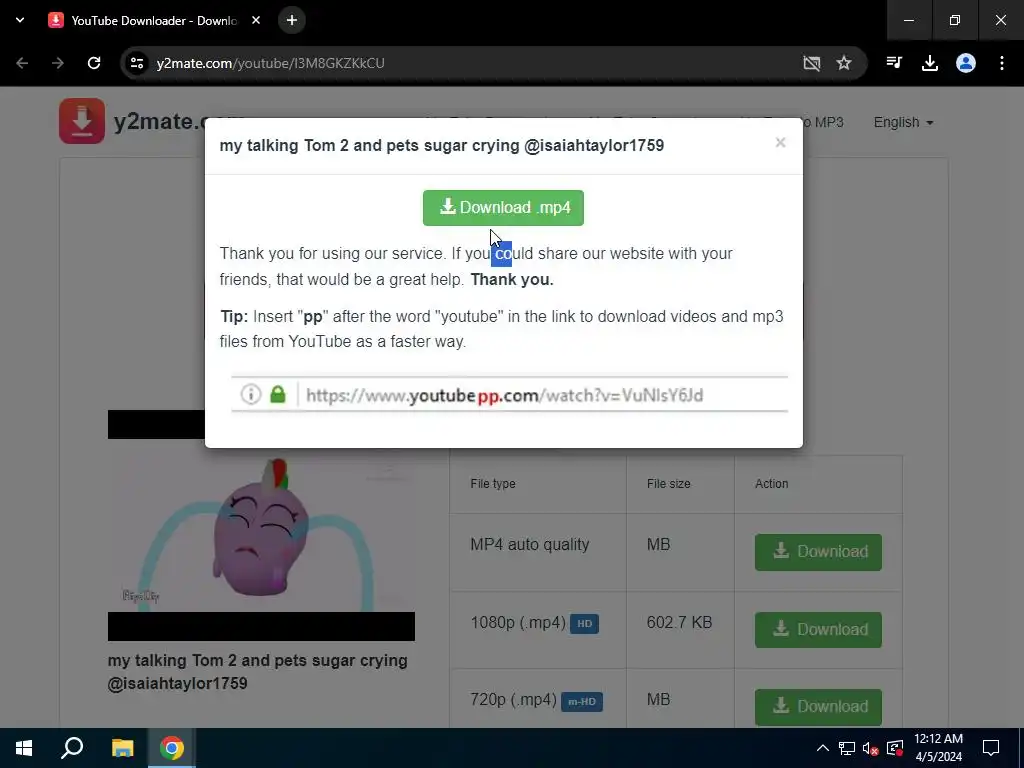
Task: Click the muted volume tray icon
Action: click(871, 748)
